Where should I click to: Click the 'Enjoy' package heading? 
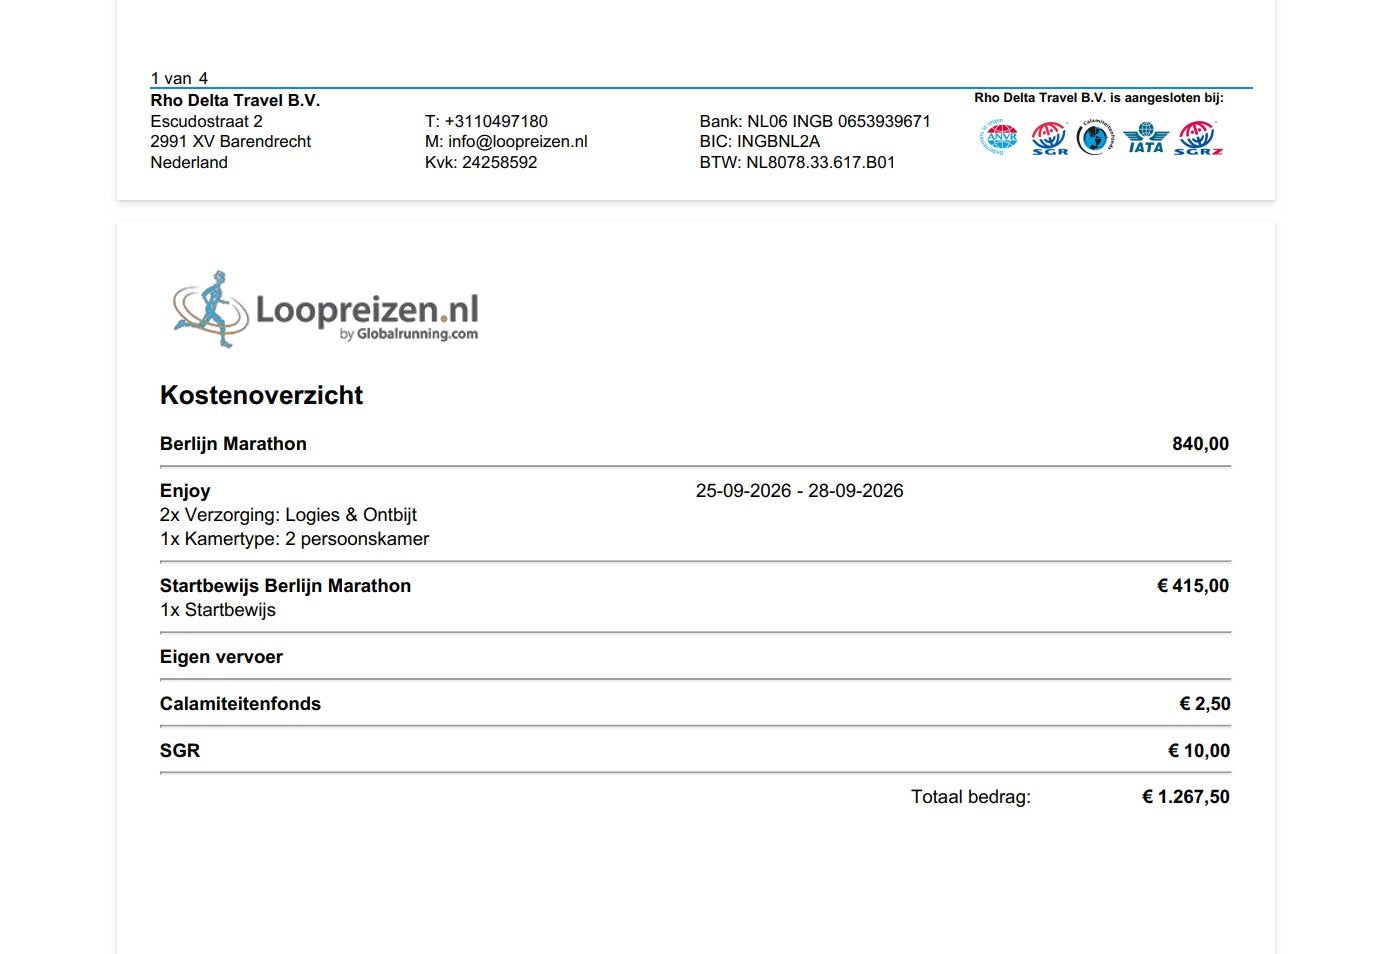[x=185, y=491]
